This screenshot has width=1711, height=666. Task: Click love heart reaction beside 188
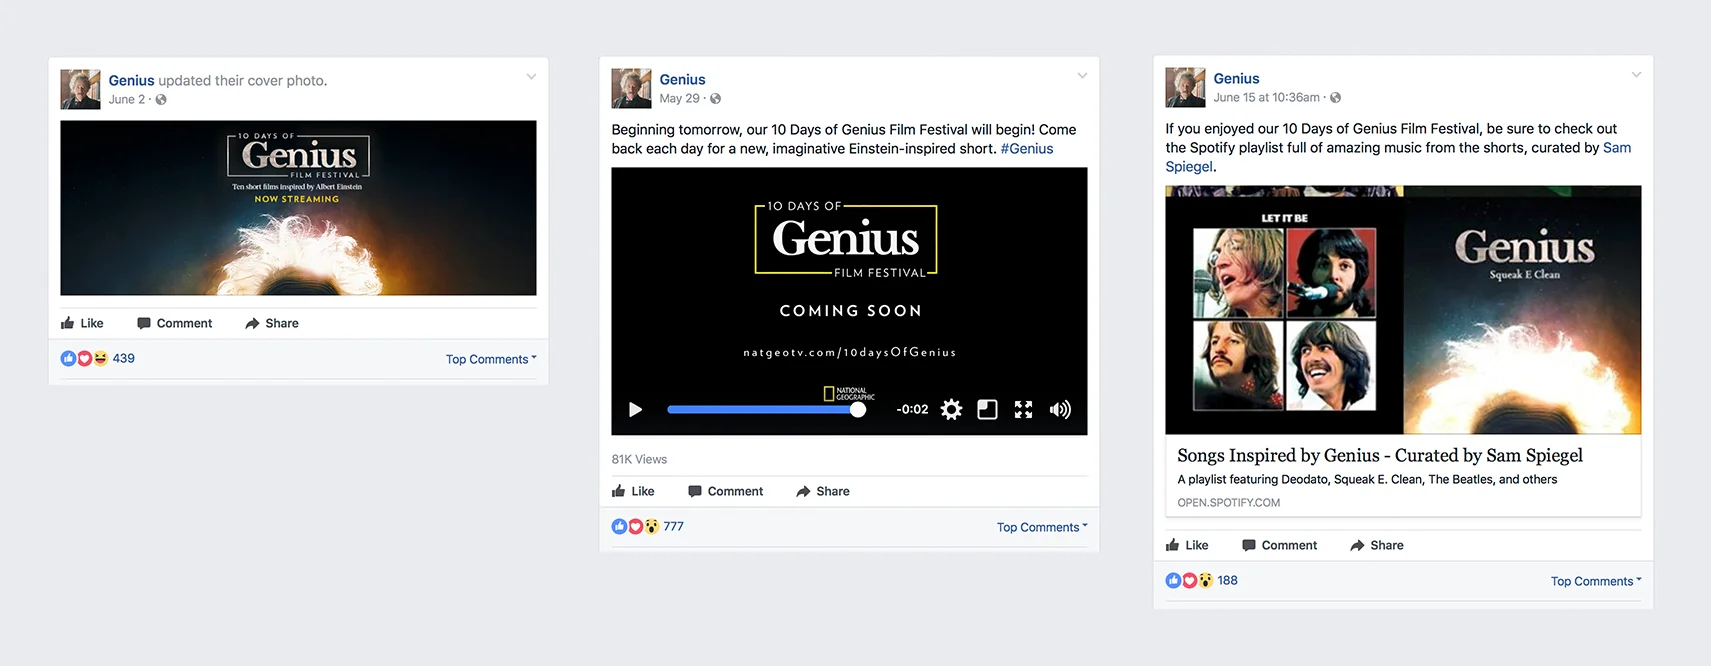(1189, 580)
